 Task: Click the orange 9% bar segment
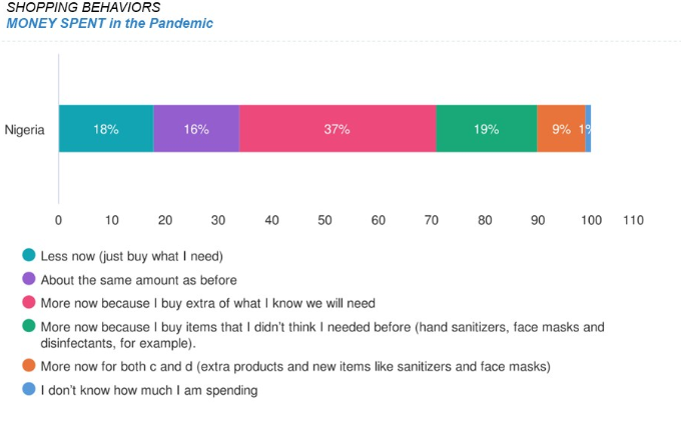pos(561,129)
